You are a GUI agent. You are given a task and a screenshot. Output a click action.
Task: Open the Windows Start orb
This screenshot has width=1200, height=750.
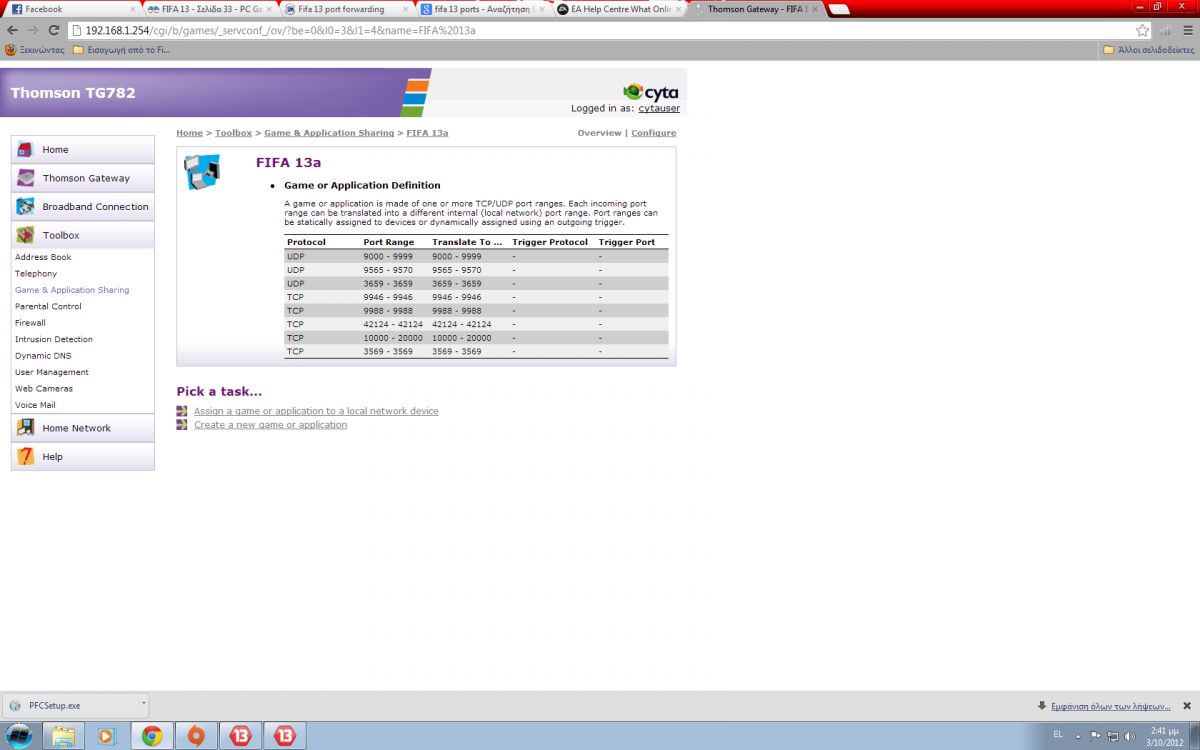pos(20,736)
